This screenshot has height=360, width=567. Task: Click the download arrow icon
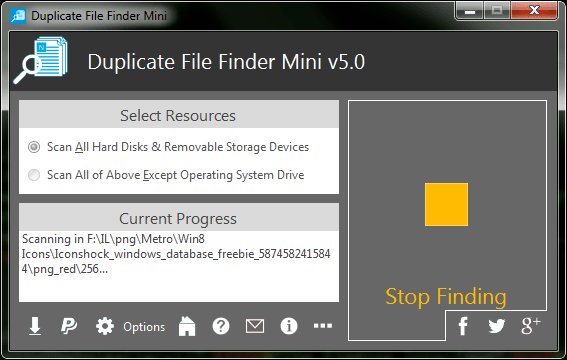[x=35, y=326]
